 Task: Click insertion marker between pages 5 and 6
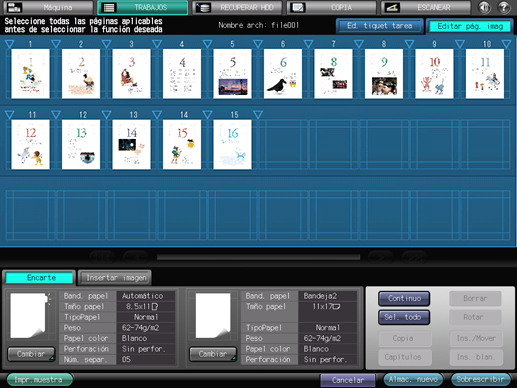point(258,44)
